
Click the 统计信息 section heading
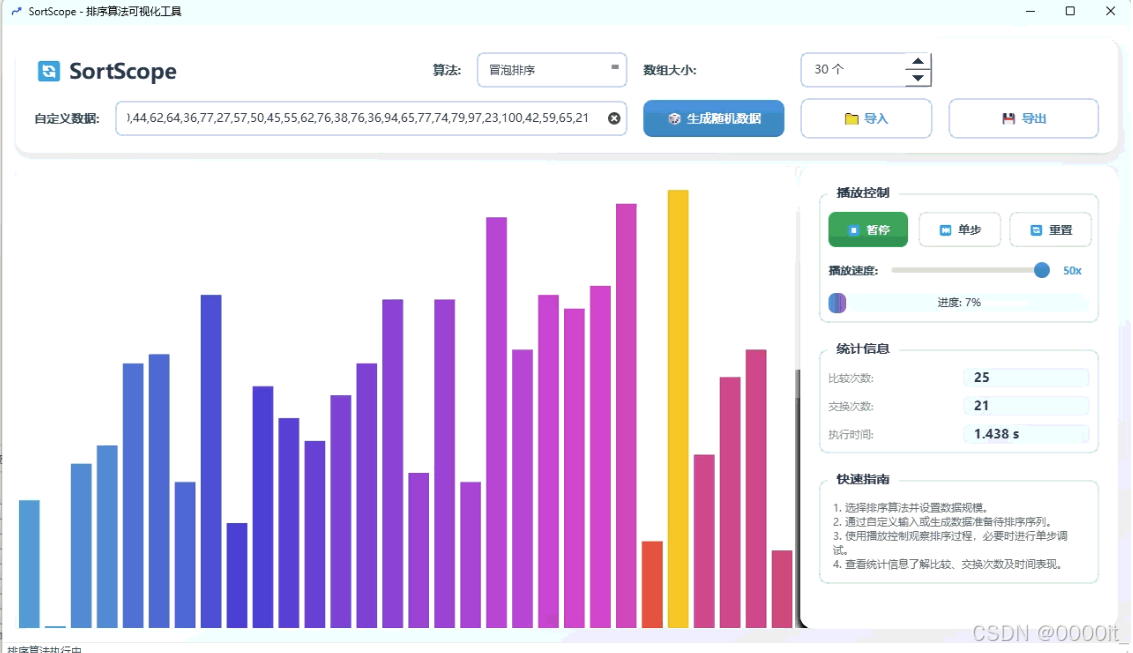coord(863,349)
